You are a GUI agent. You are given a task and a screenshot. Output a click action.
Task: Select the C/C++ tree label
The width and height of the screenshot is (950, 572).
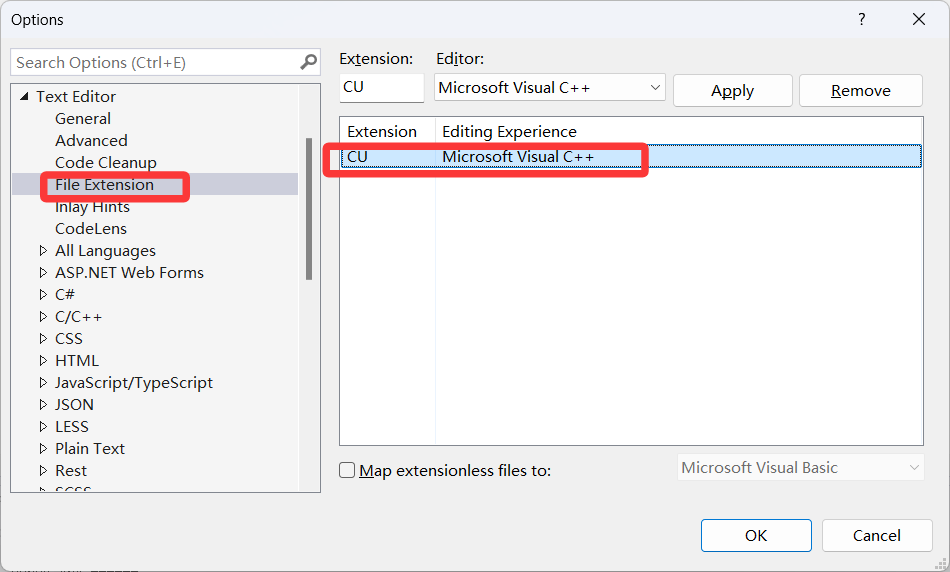tap(79, 316)
